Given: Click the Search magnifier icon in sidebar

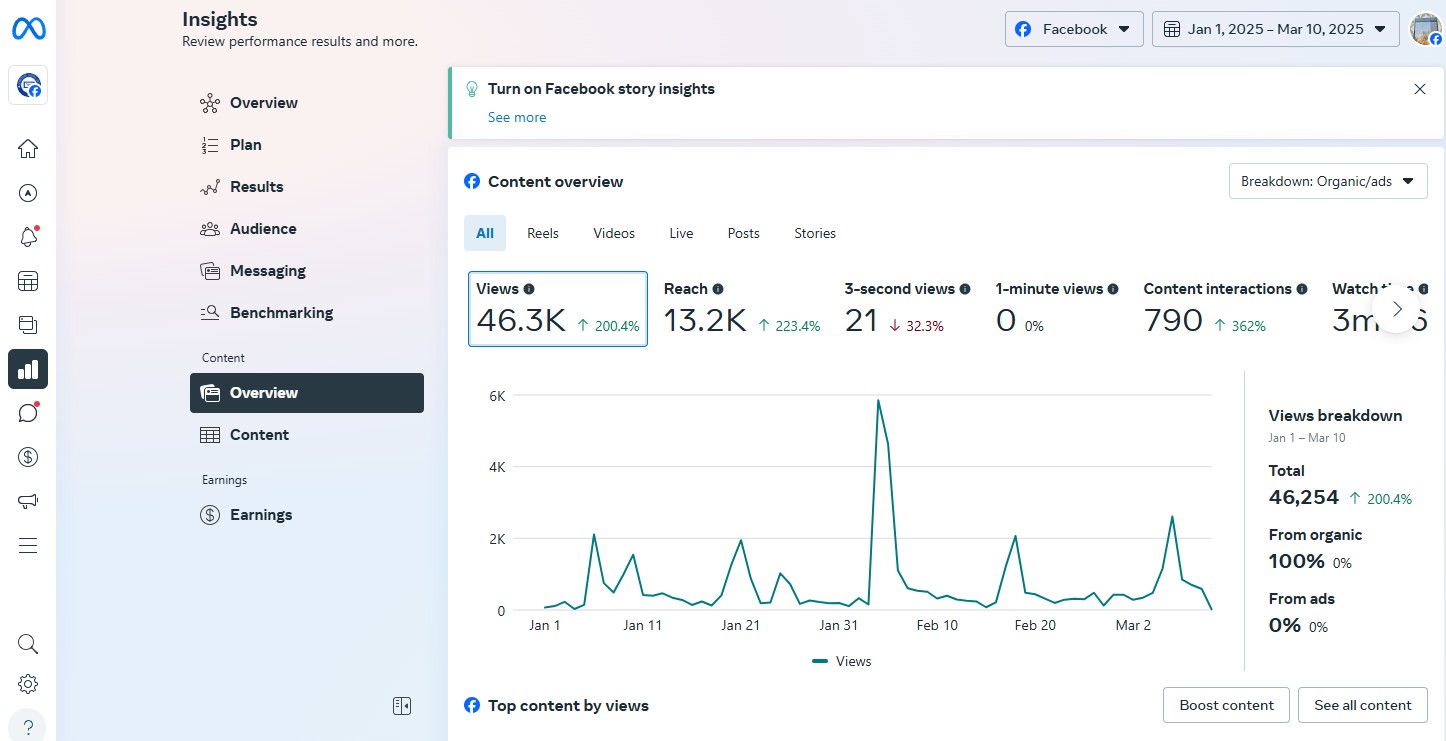Looking at the screenshot, I should 28,644.
